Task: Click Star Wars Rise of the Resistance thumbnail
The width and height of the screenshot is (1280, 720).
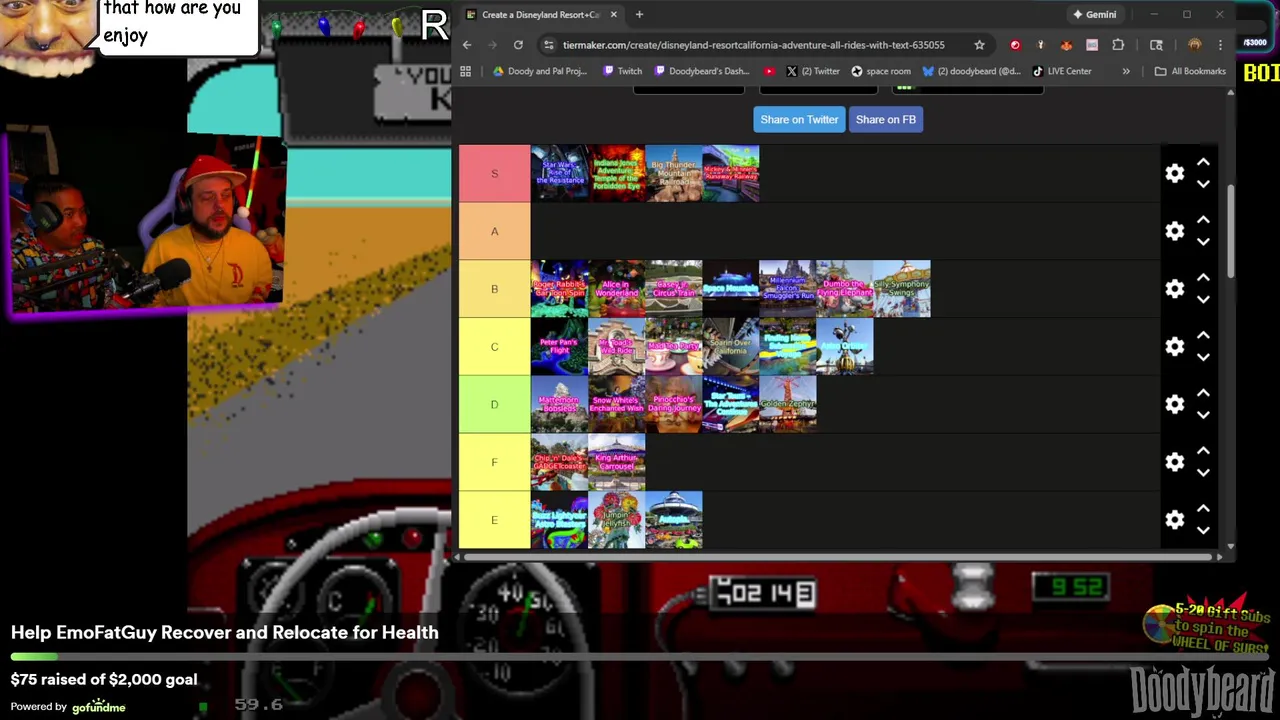Action: [559, 174]
